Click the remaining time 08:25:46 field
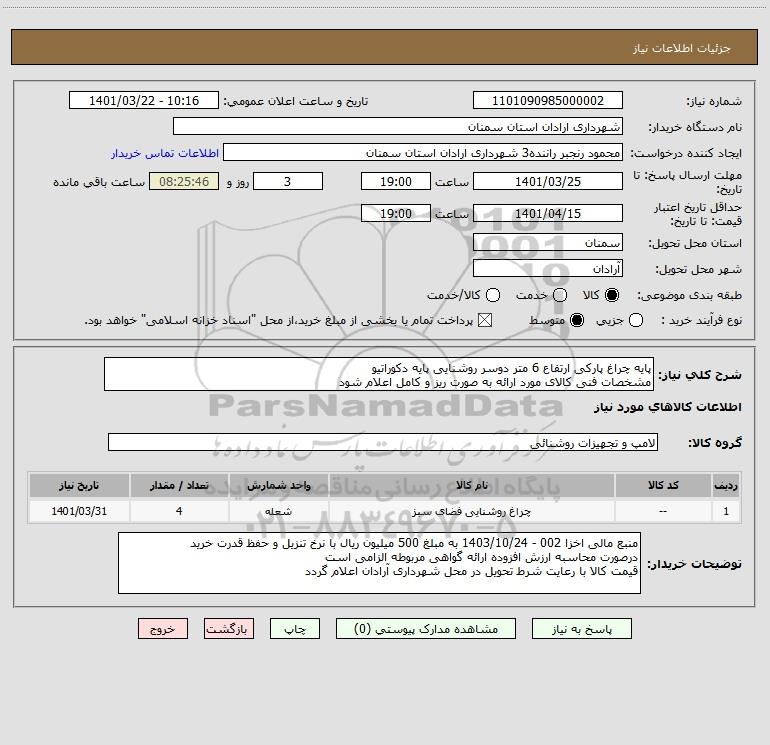This screenshot has width=770, height=745. point(184,181)
